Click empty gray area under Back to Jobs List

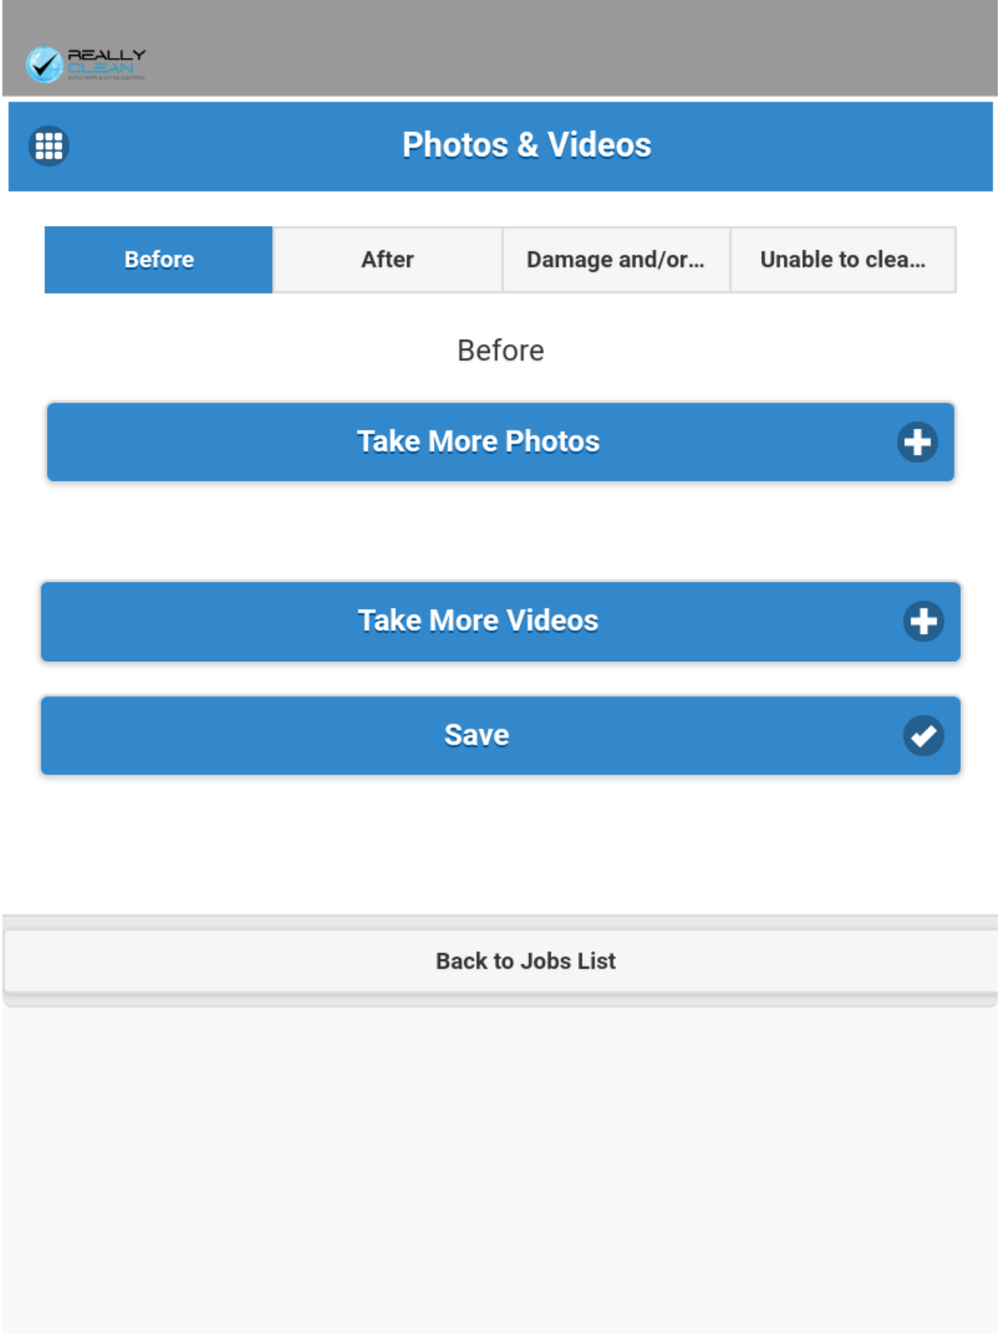point(500,1170)
